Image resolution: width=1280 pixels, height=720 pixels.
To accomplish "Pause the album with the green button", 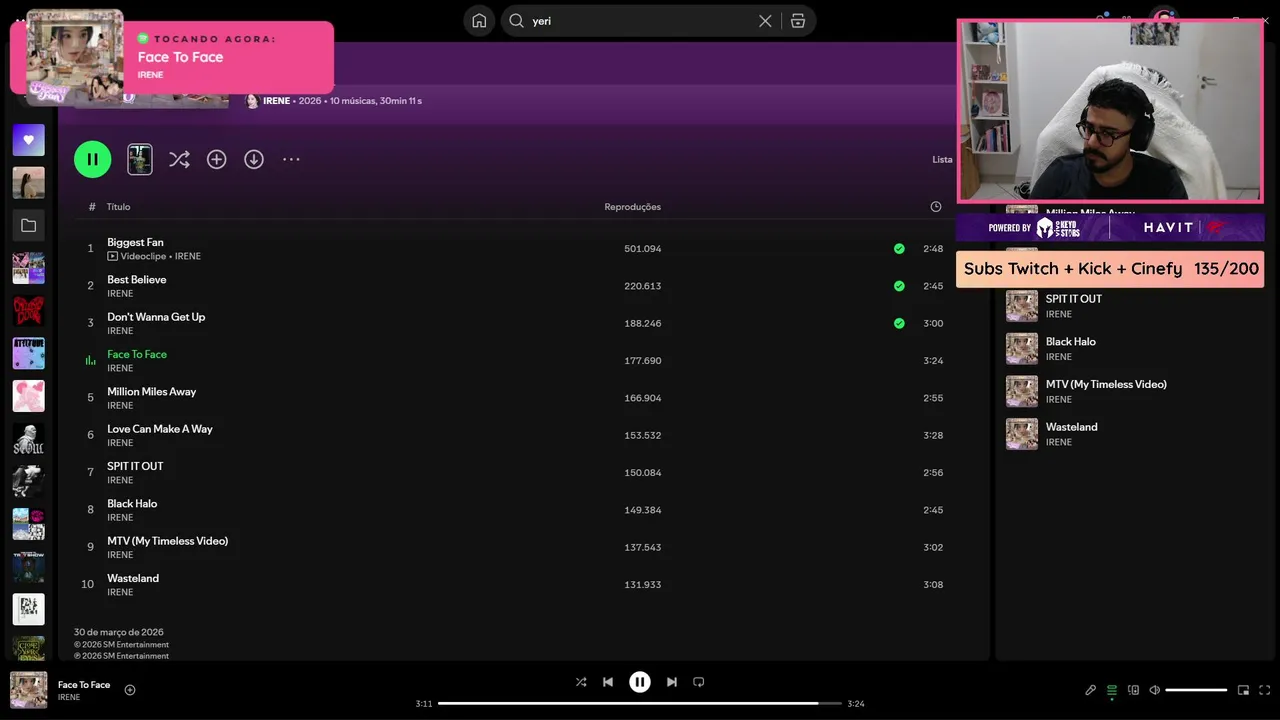I will pos(93,159).
